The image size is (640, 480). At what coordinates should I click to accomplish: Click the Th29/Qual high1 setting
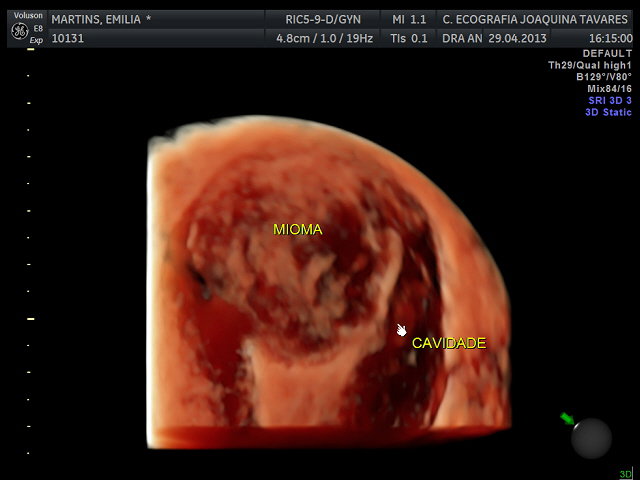coord(590,65)
